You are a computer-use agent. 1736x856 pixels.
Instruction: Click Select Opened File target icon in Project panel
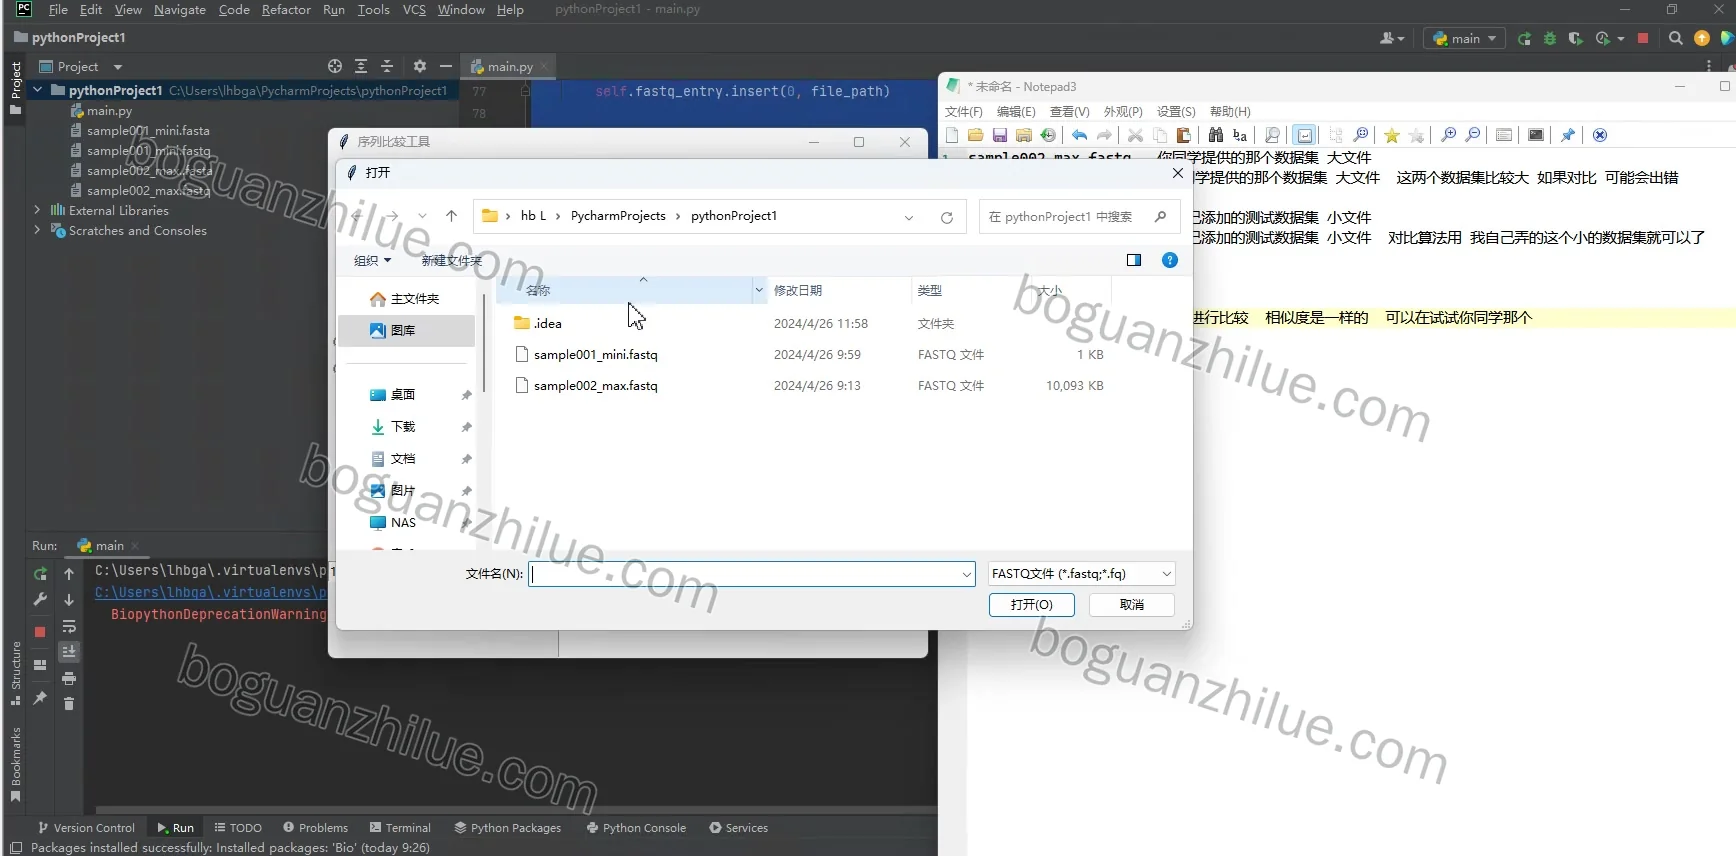[335, 66]
